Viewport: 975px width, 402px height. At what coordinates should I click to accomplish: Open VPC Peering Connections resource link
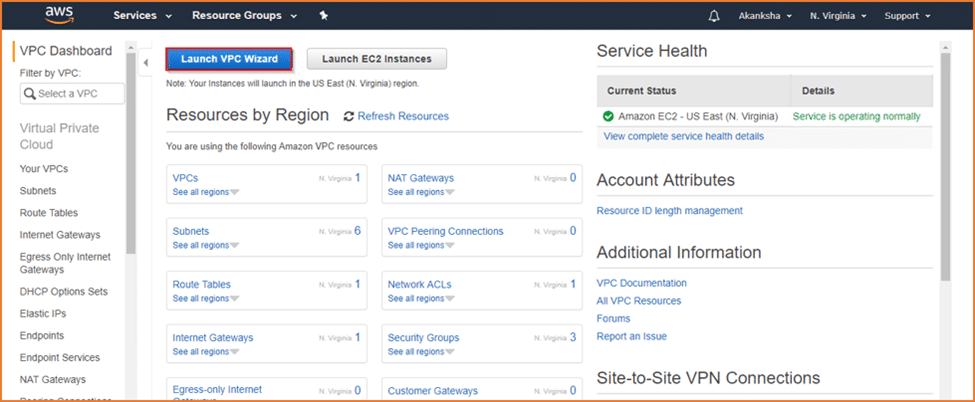[446, 231]
